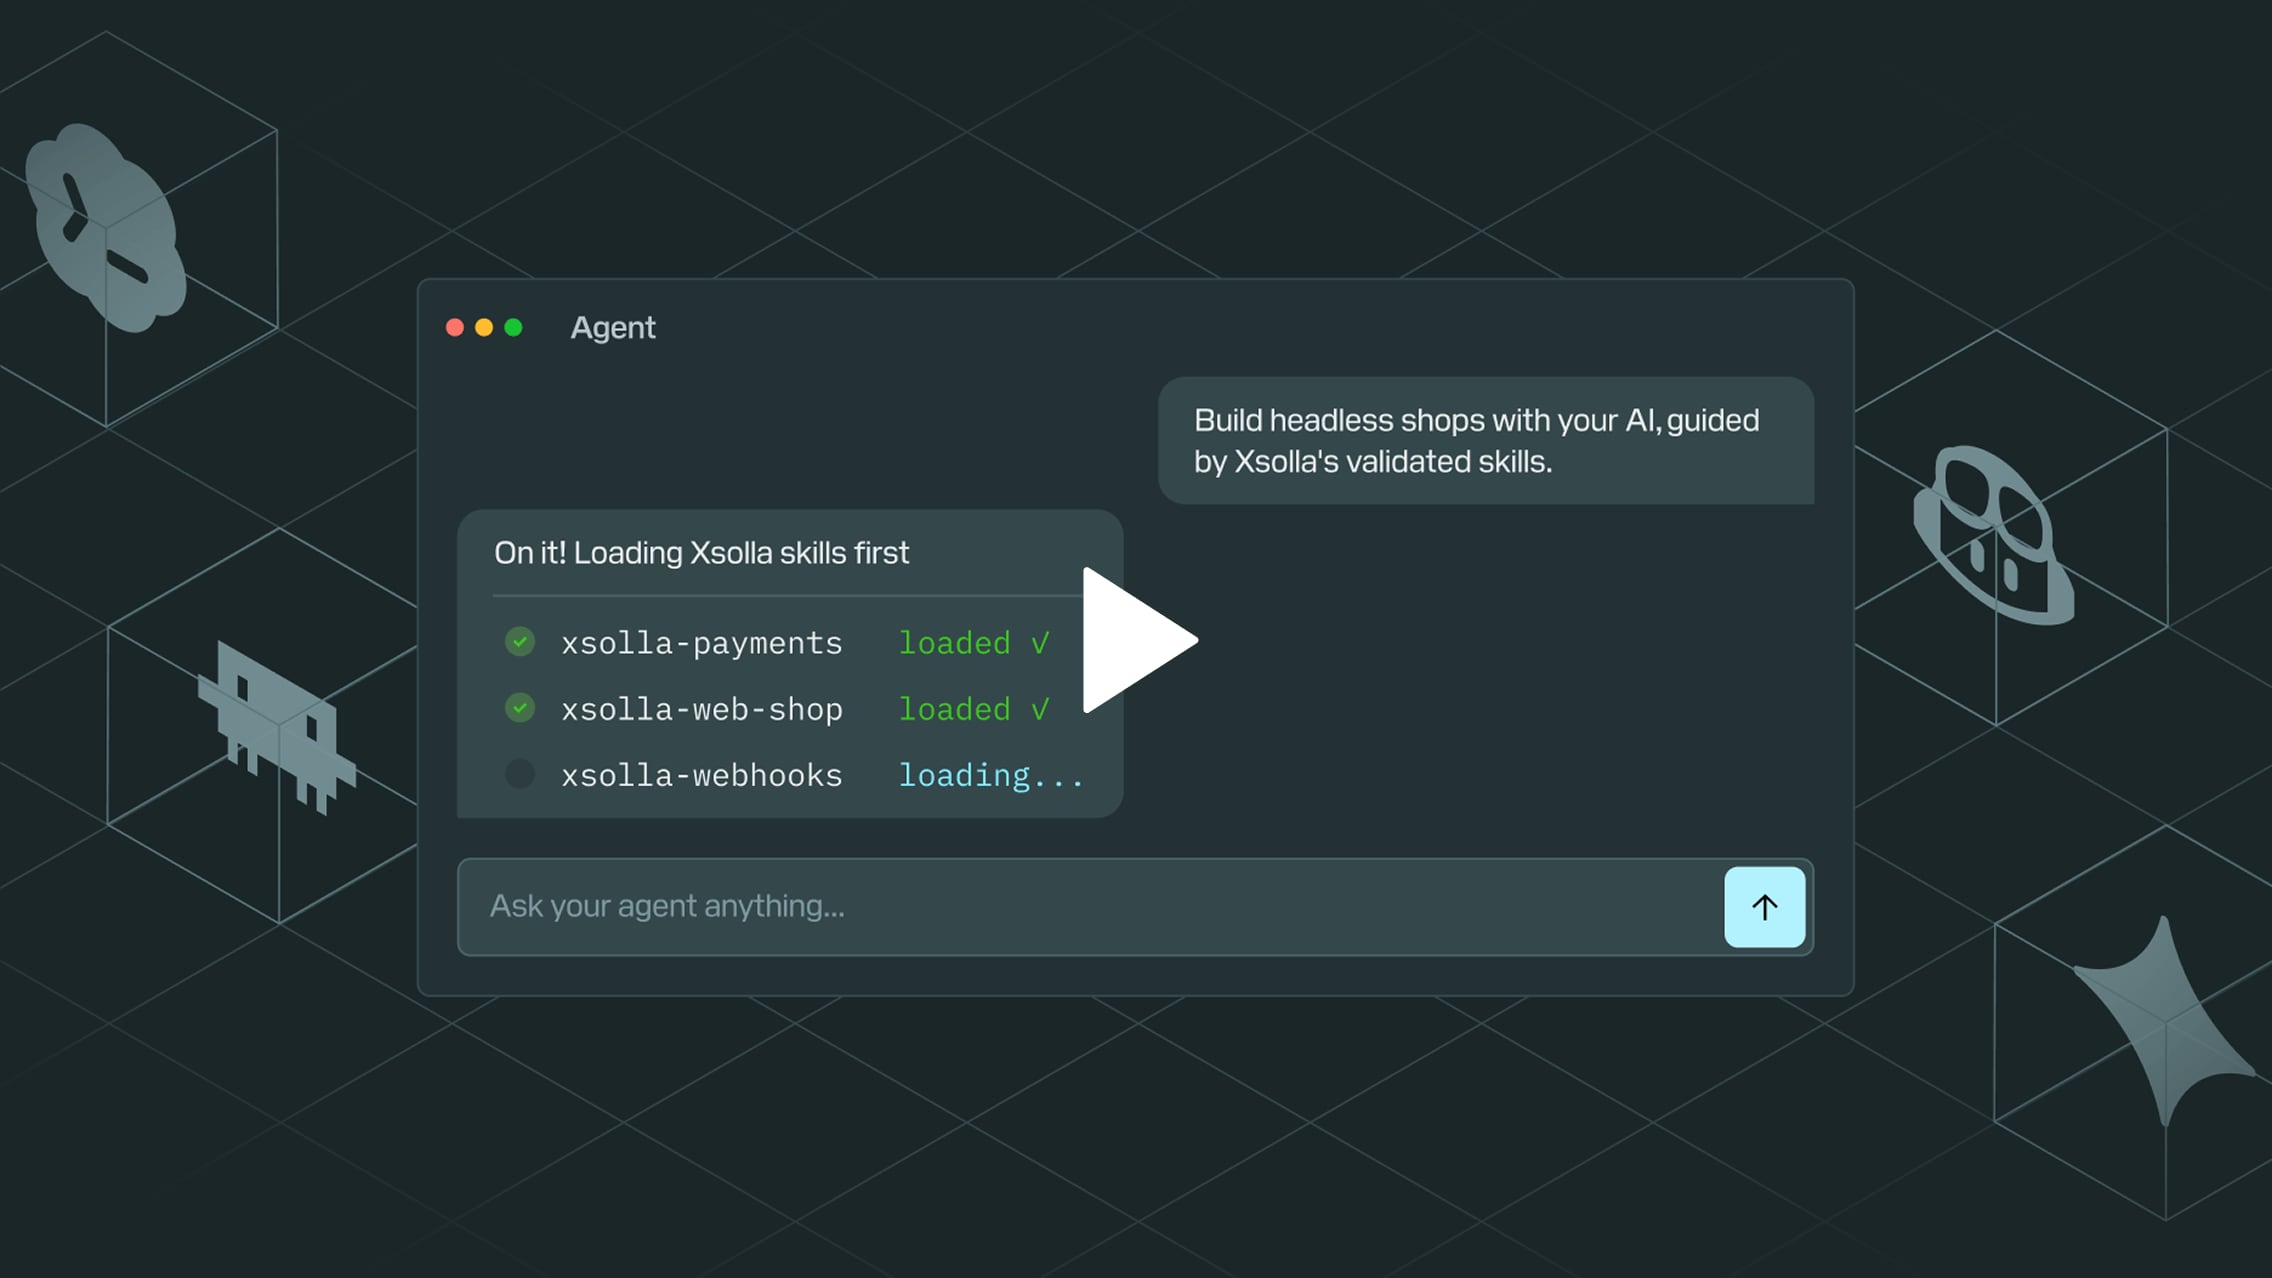Click the 'Agent' window title
This screenshot has height=1278, width=2272.
pos(613,328)
